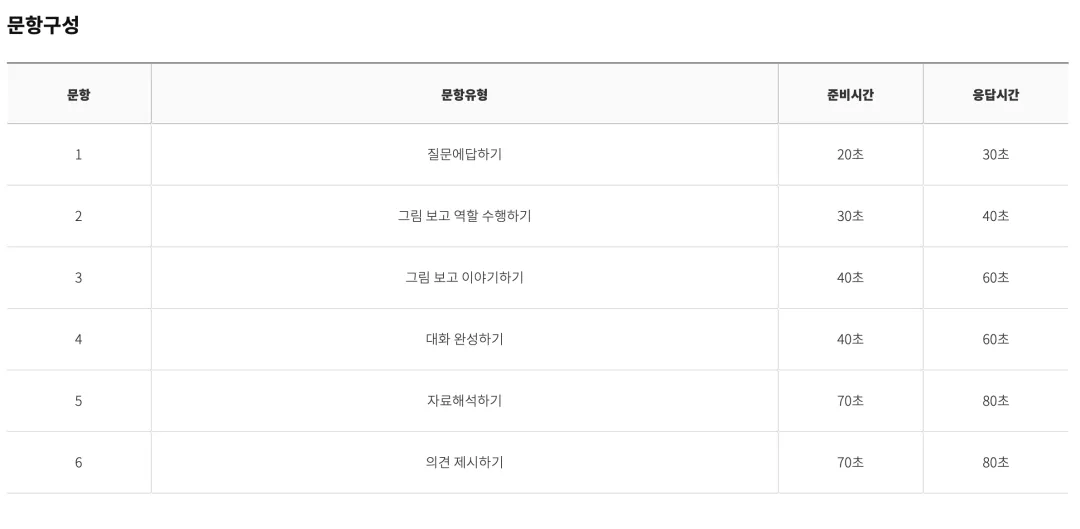Select question number 5 cell
Screen dimensions: 1080x529
[x=79, y=400]
